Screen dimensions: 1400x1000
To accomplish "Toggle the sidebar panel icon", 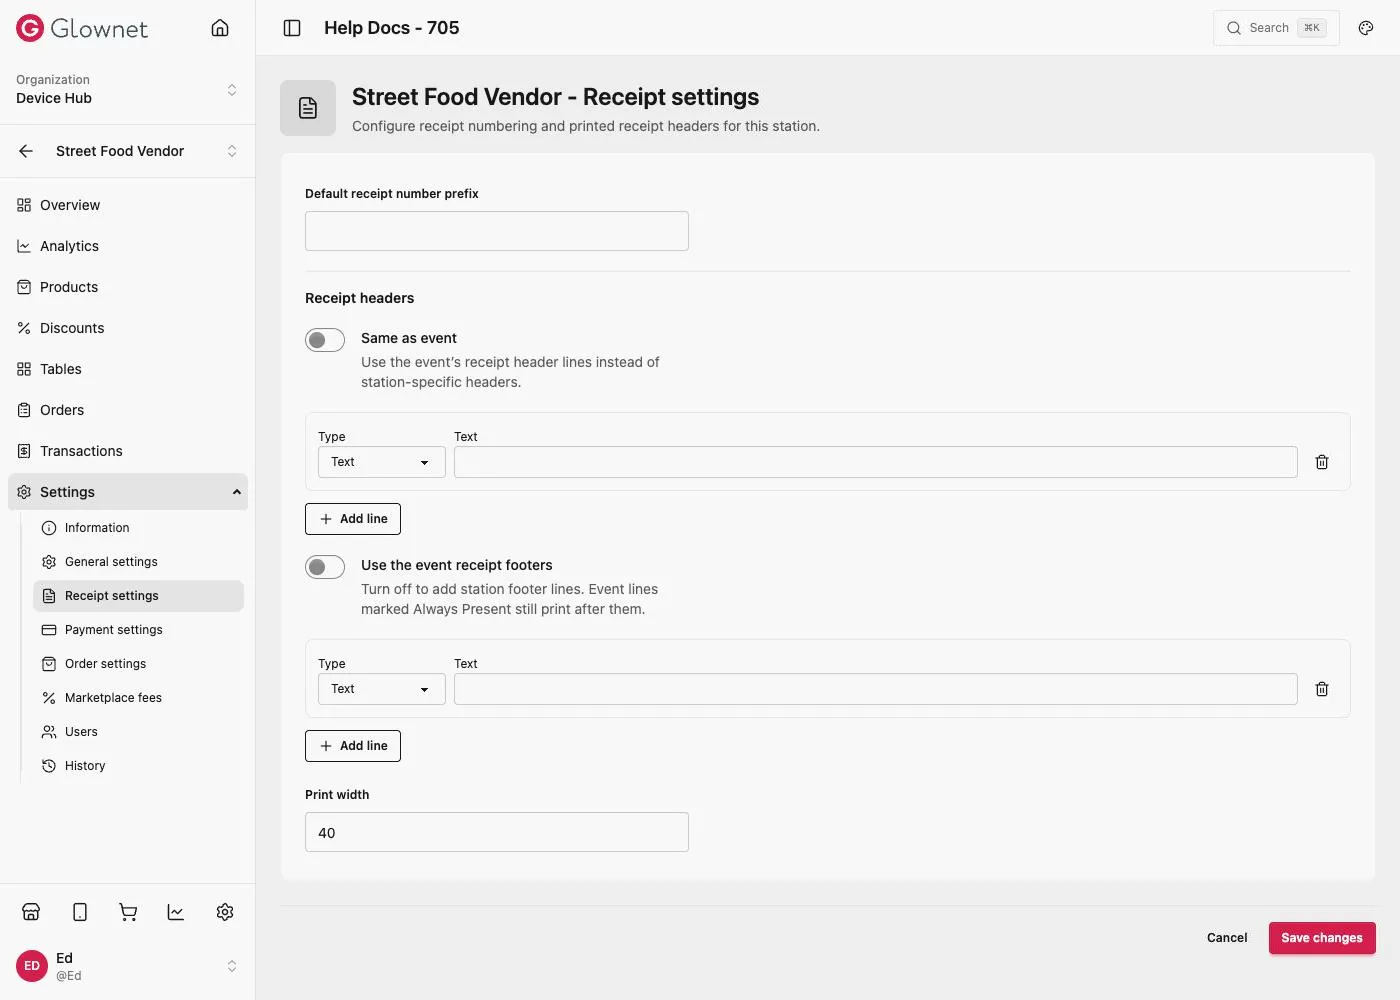I will click(292, 28).
